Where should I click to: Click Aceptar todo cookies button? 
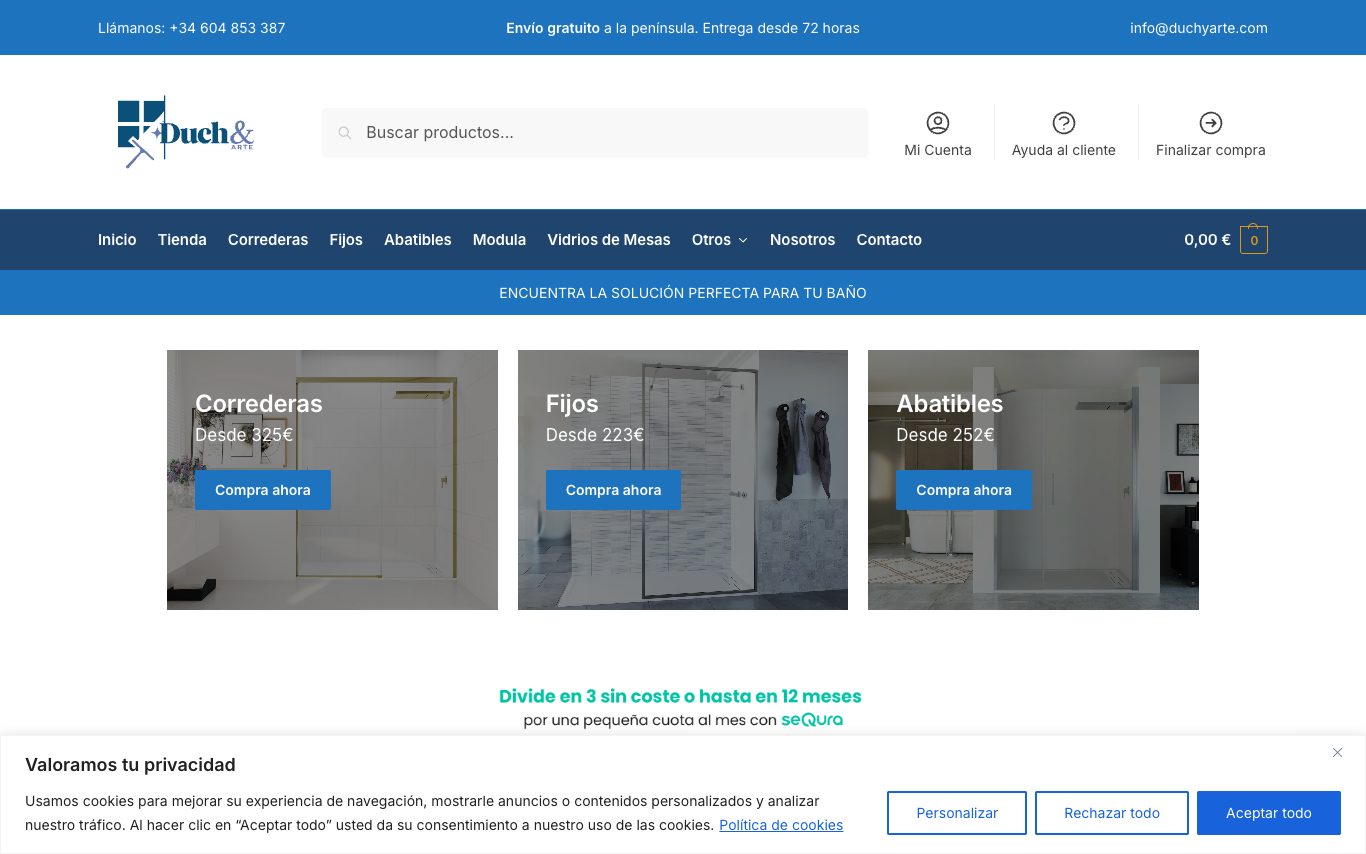click(x=1269, y=813)
